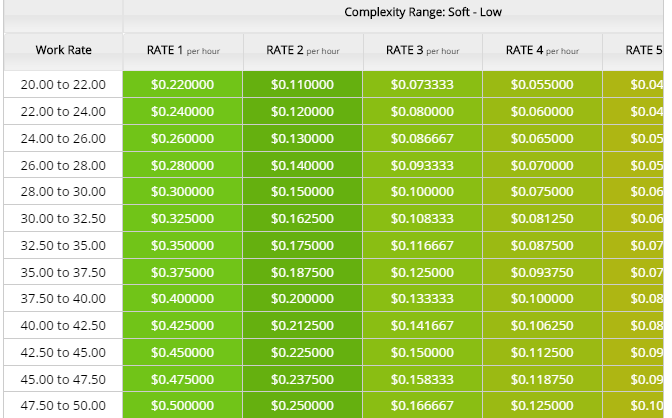The image size is (672, 418).
Task: Select the RATE 2 per hour header
Action: [303, 51]
